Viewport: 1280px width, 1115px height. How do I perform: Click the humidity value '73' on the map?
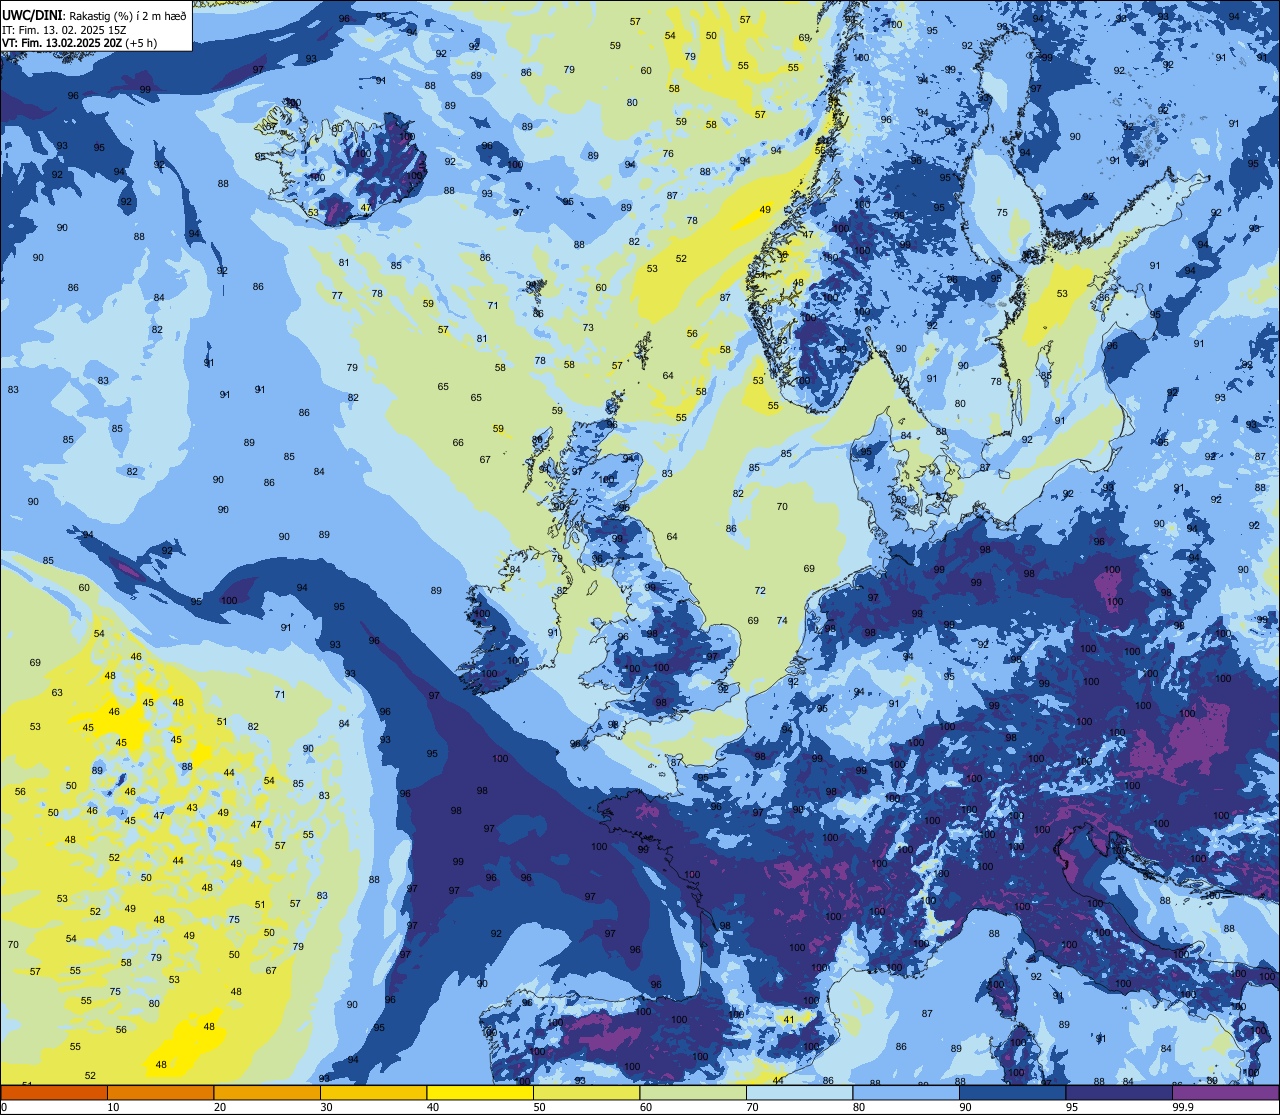588,328
